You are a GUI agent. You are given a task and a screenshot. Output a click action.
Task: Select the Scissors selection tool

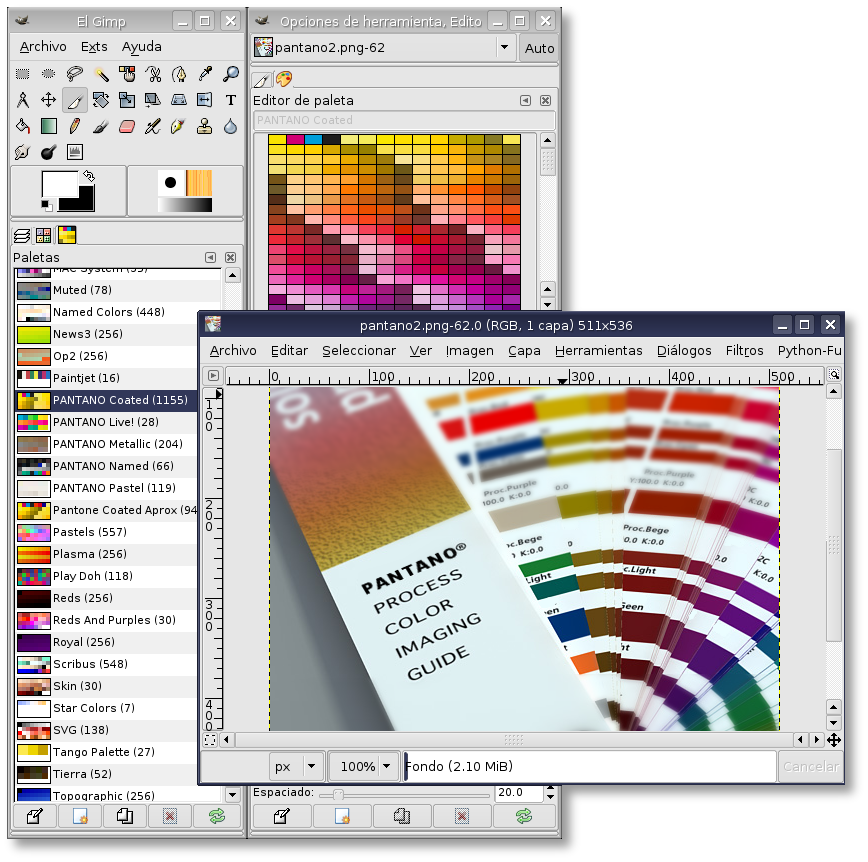coord(153,74)
